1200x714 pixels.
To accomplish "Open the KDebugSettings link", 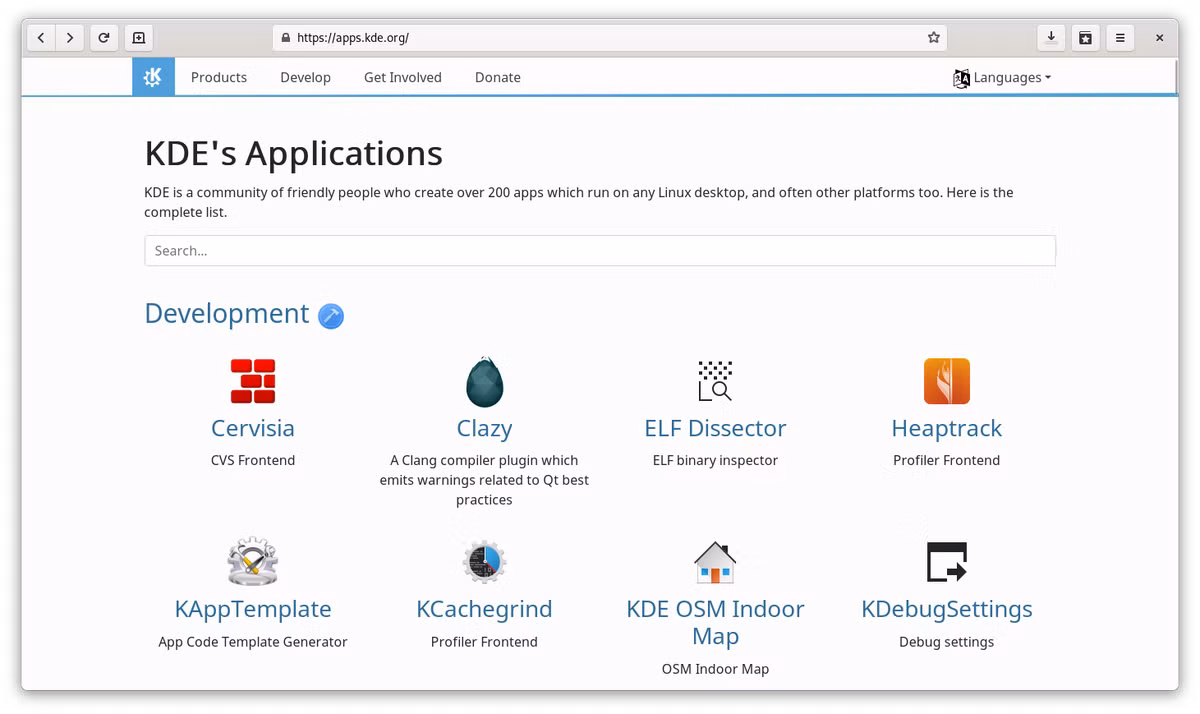I will (947, 609).
